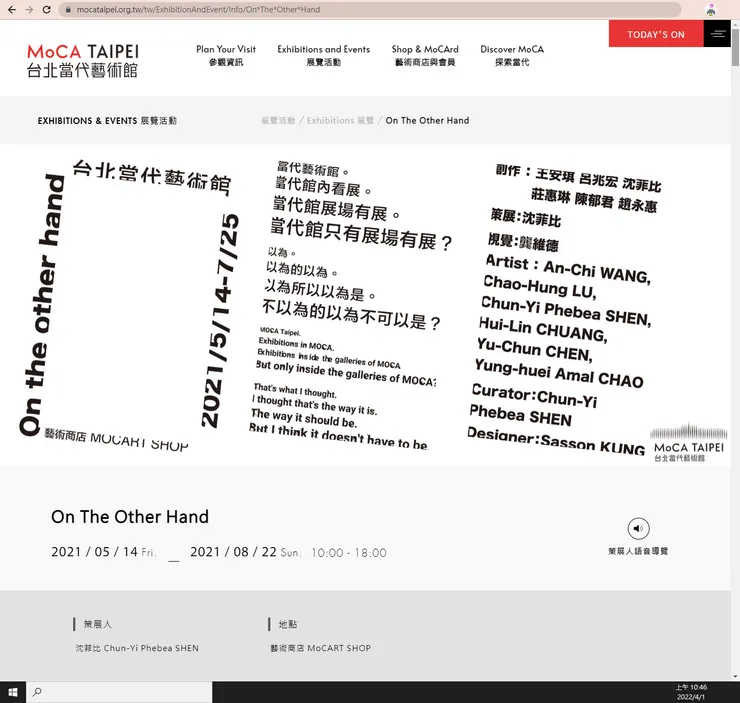Open the Exhibitions and Events menu
Viewport: 740px width, 703px height.
click(324, 55)
